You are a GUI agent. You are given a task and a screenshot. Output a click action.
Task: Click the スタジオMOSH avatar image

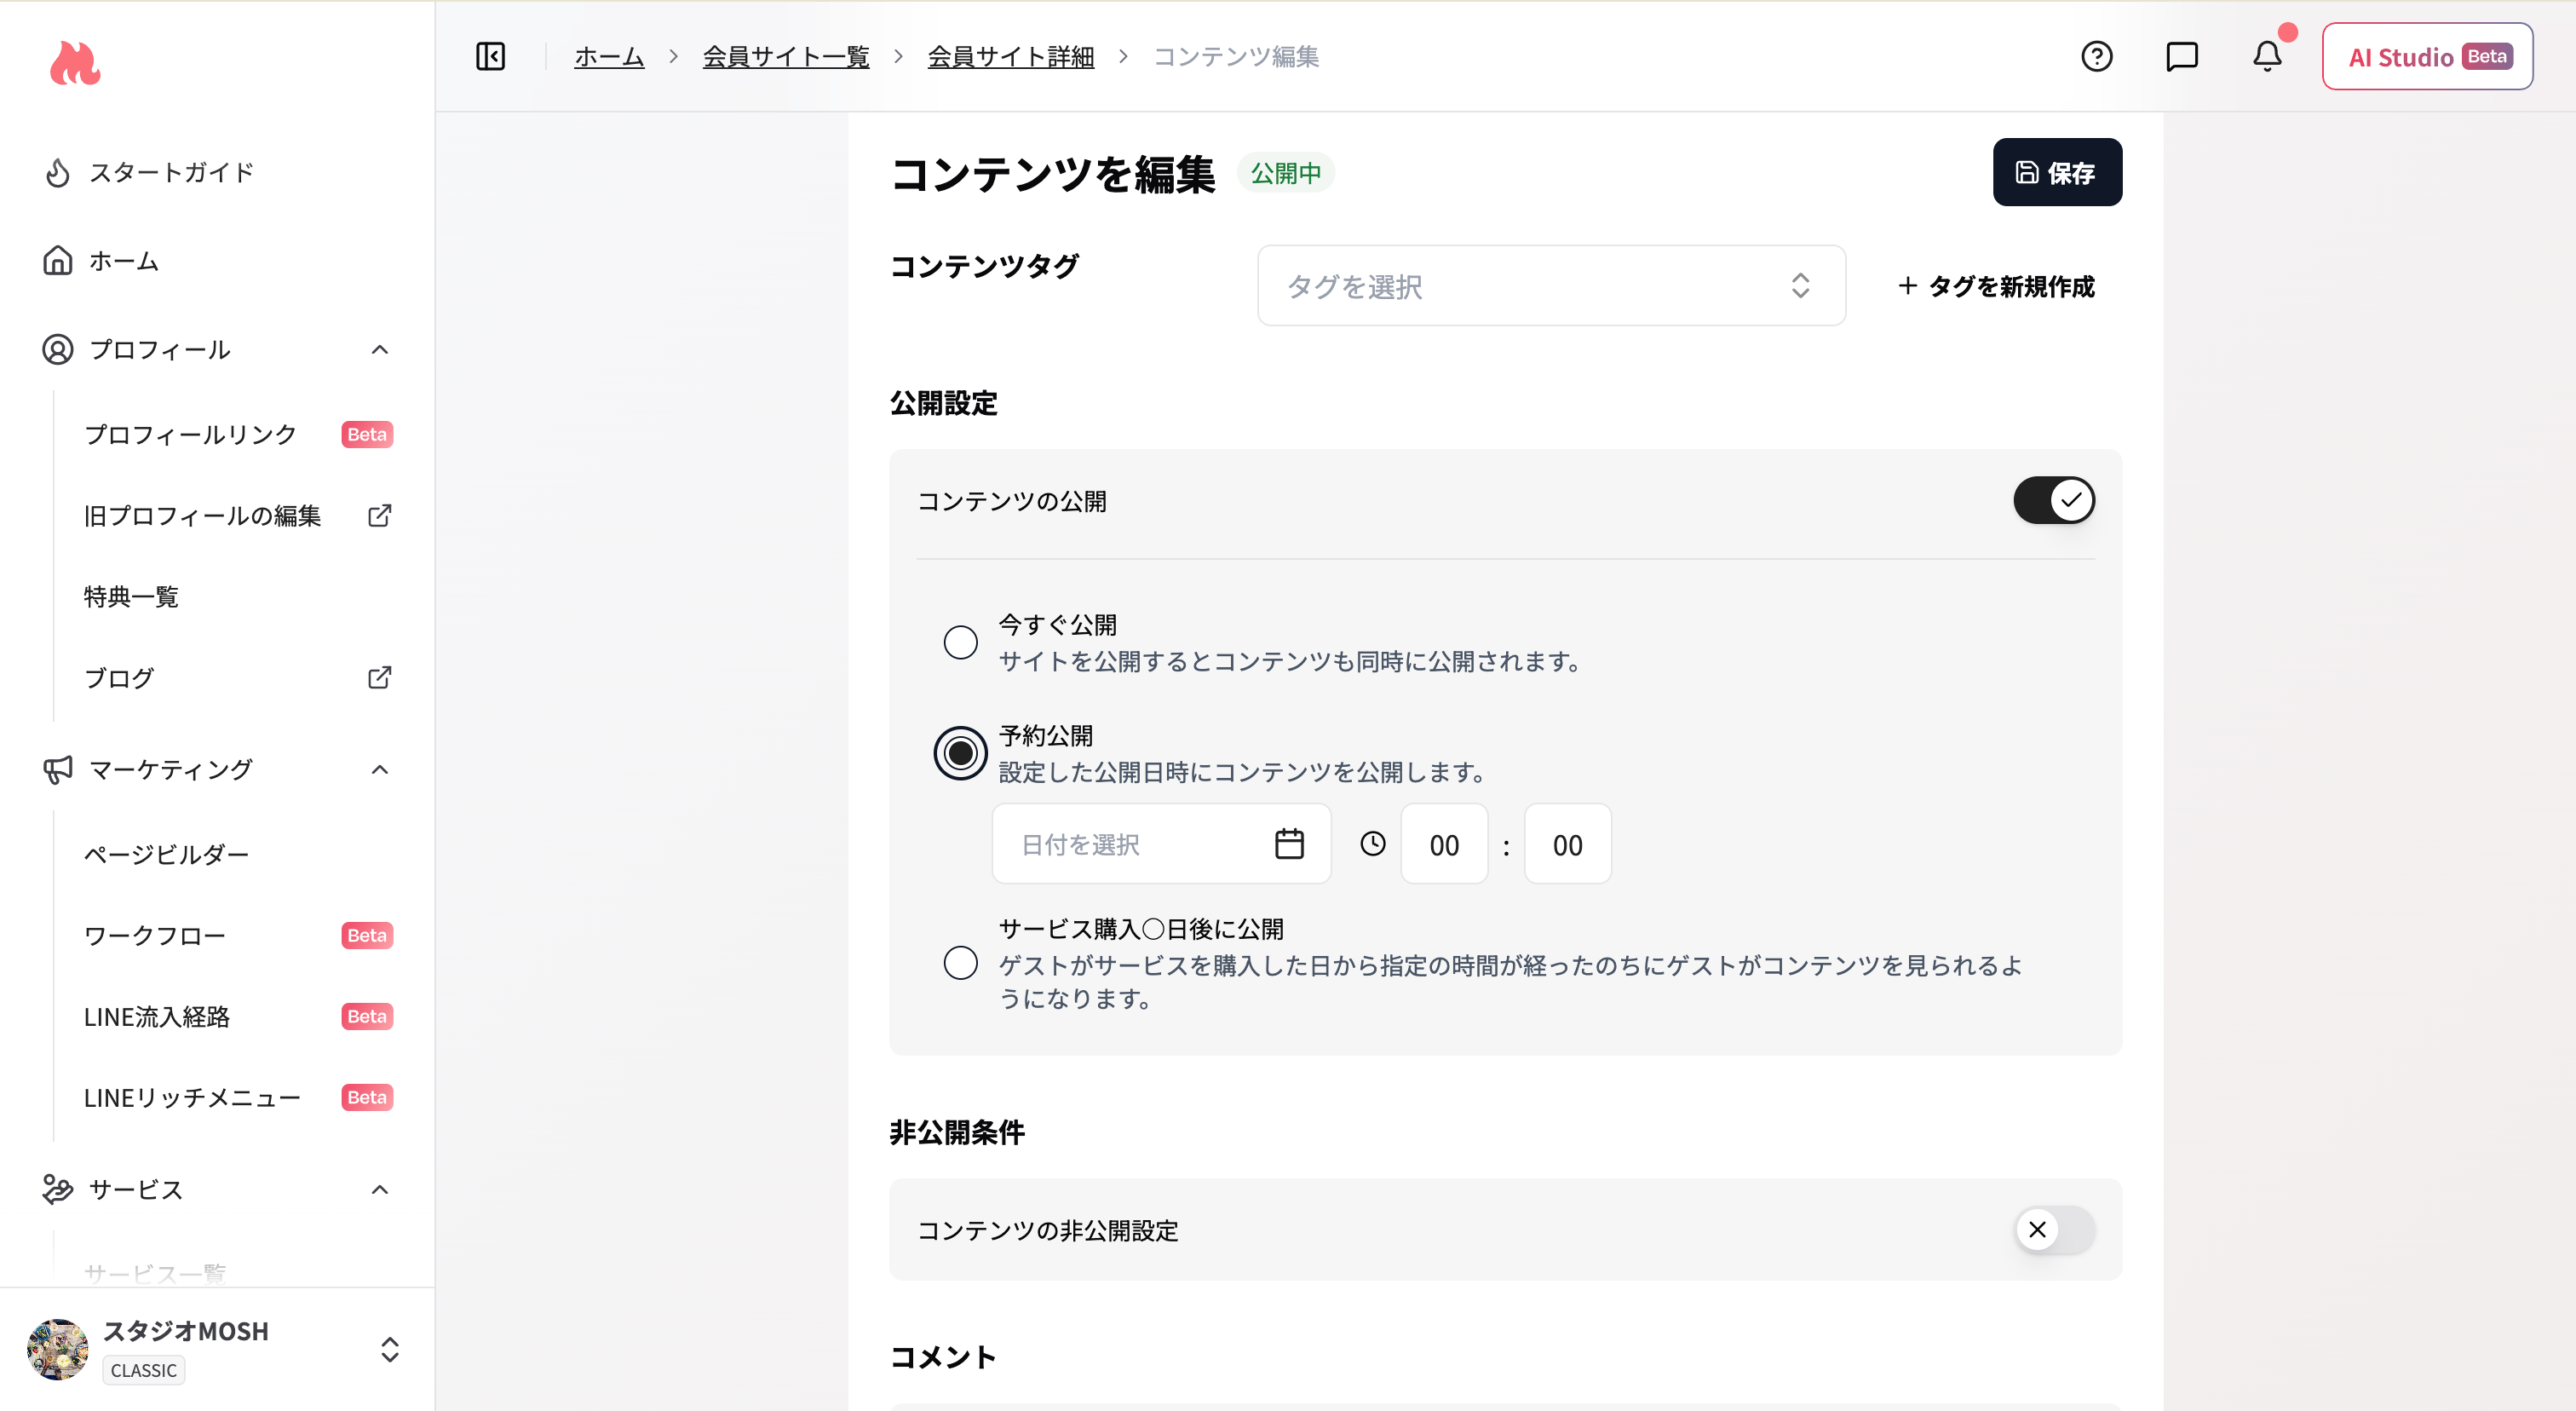(x=58, y=1349)
